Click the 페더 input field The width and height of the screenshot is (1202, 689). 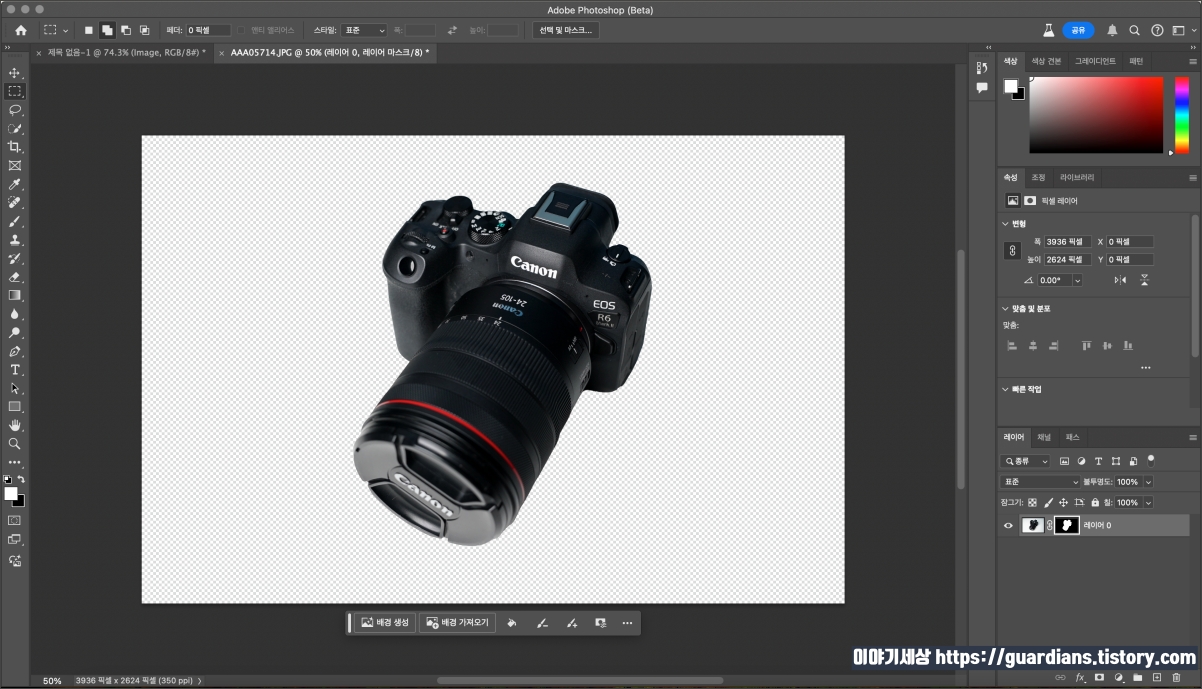[208, 31]
